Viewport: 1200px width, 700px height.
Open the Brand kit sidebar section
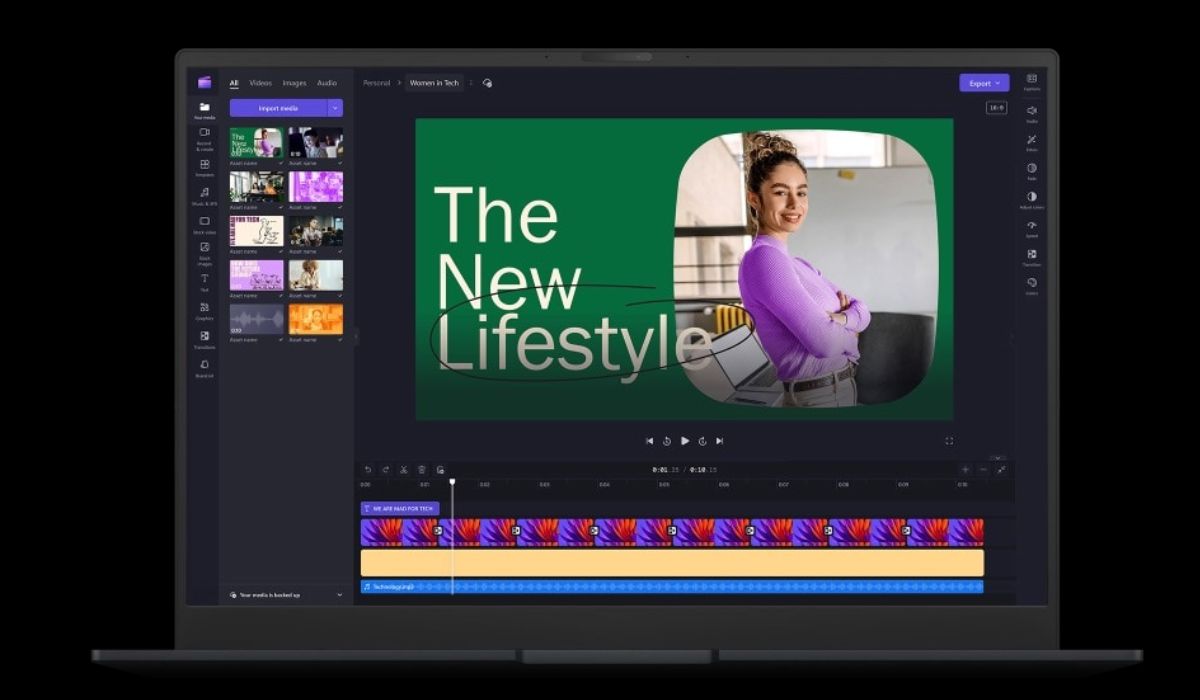coord(204,368)
